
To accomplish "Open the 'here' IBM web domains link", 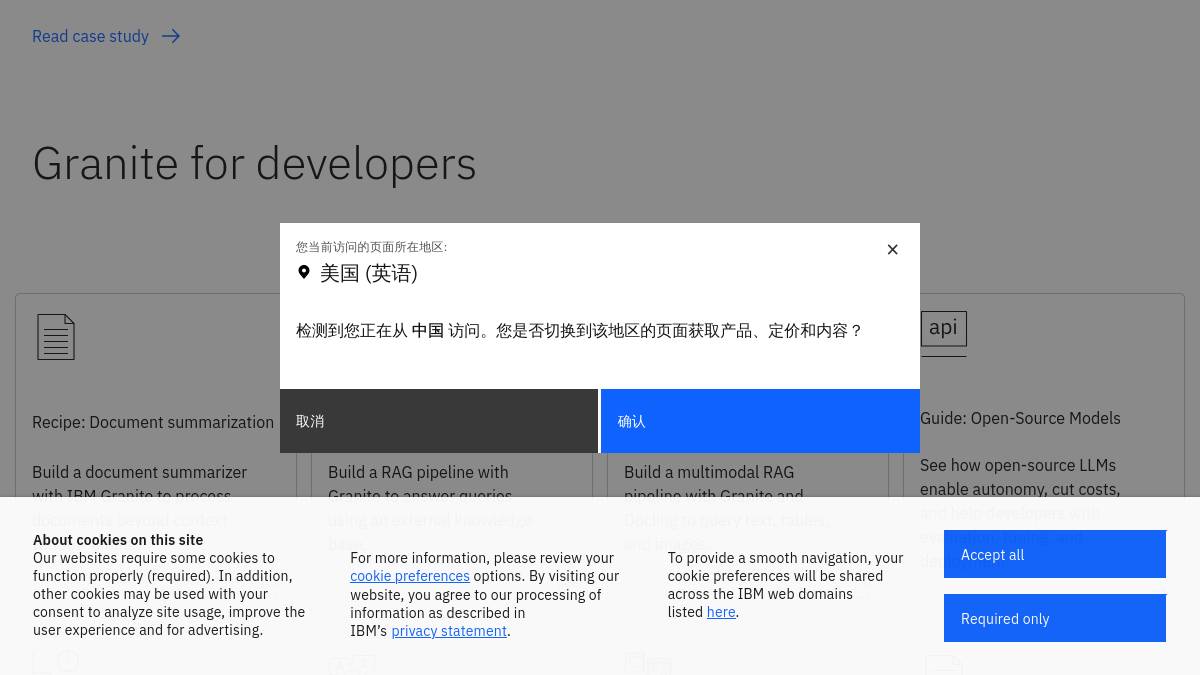I will 721,612.
